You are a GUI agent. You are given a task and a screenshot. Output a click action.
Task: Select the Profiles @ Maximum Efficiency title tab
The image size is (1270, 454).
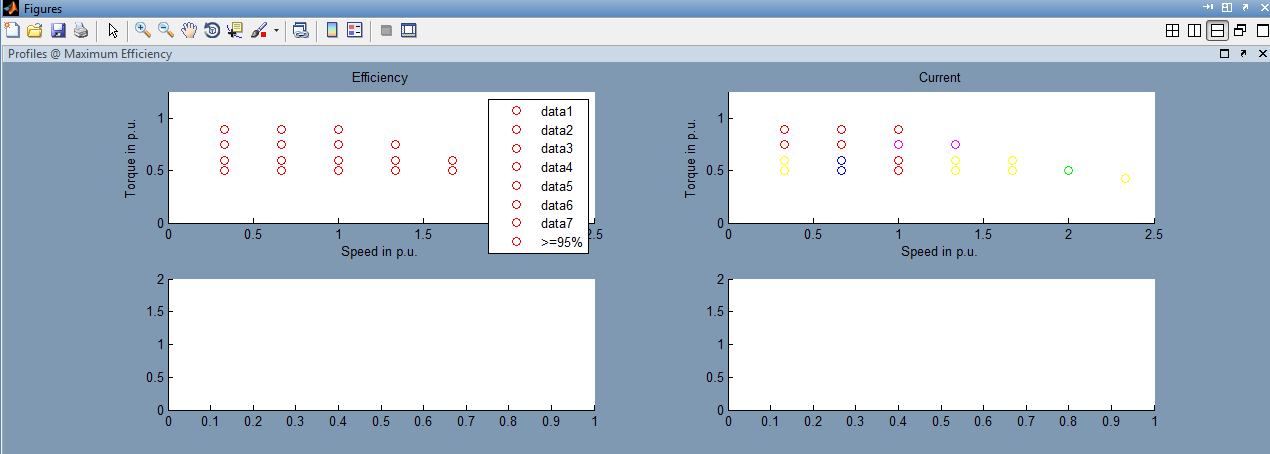[x=90, y=54]
